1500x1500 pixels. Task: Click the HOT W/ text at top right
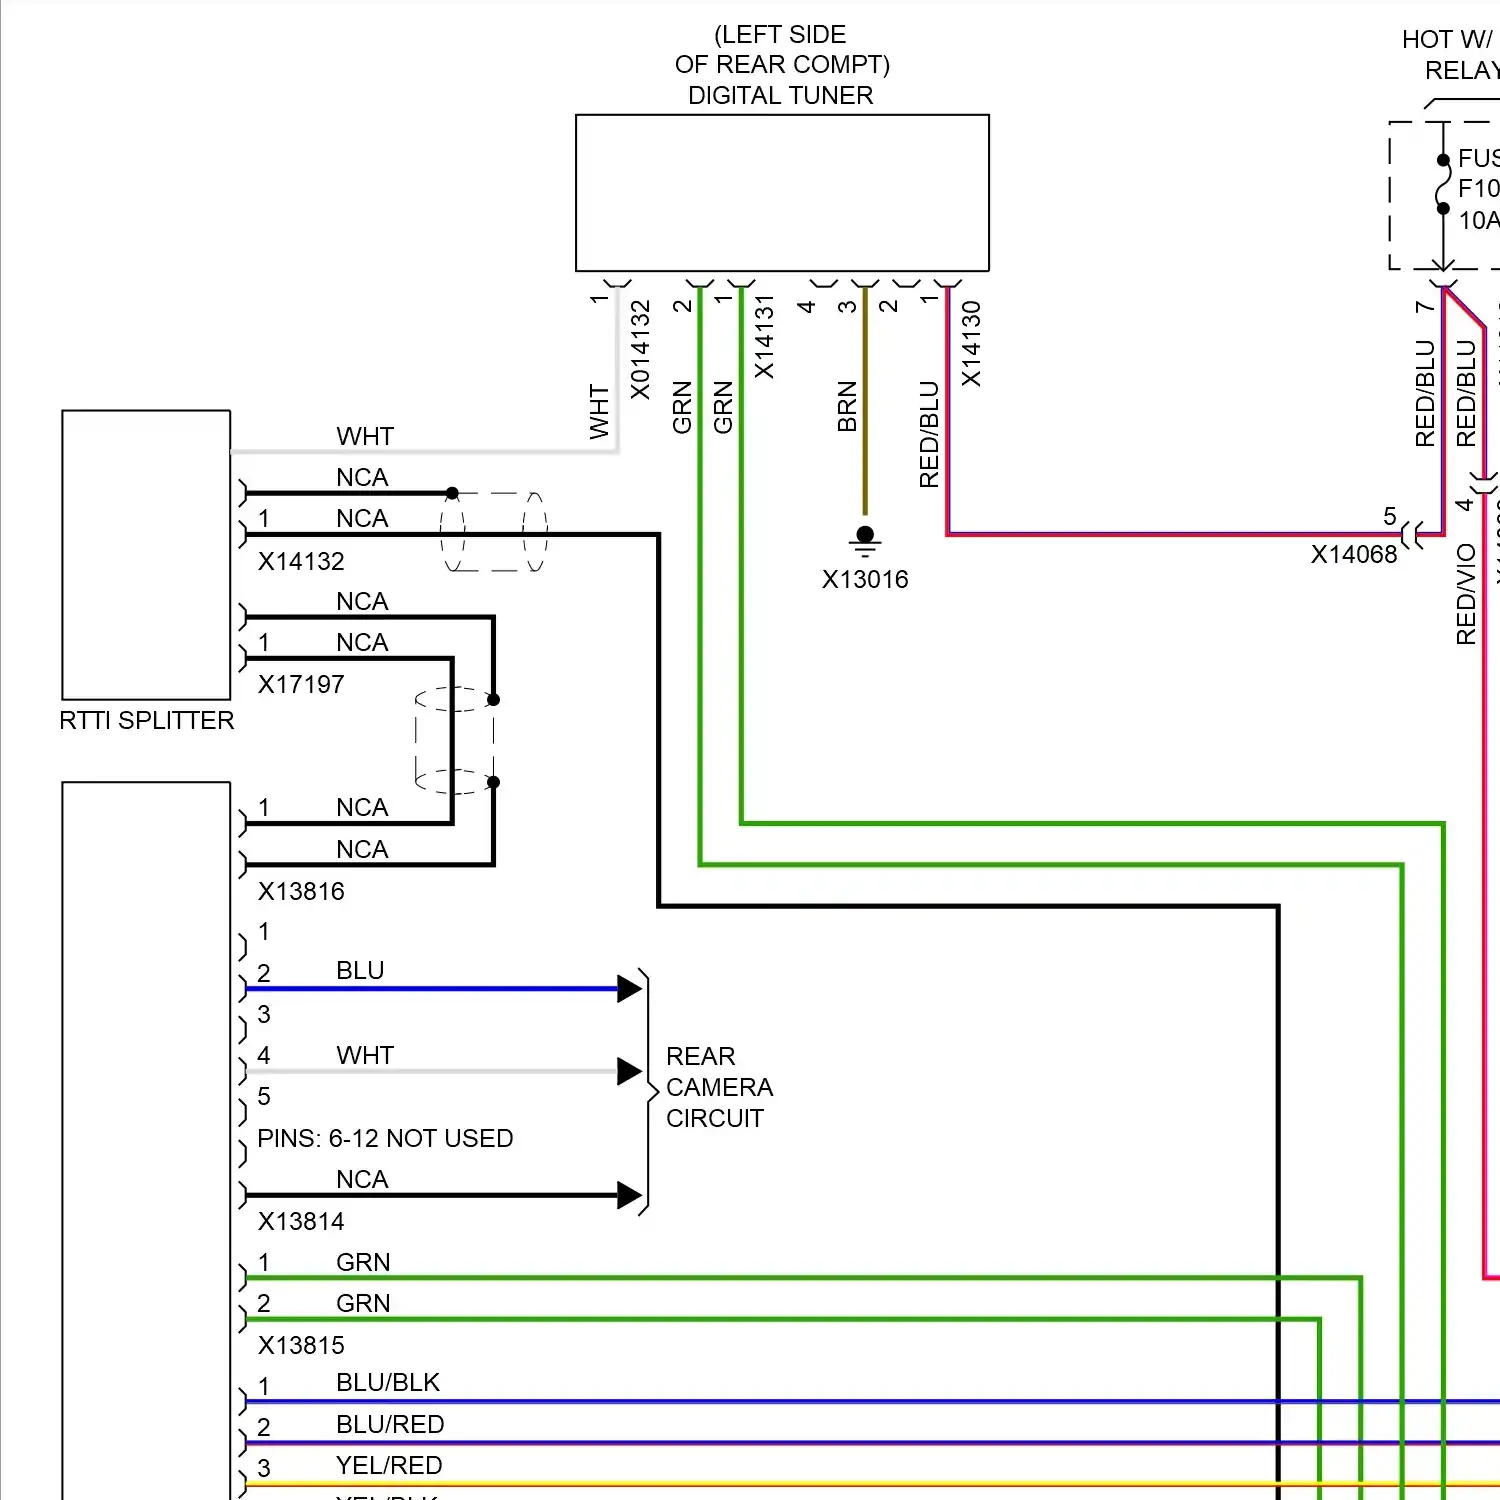pos(1447,39)
